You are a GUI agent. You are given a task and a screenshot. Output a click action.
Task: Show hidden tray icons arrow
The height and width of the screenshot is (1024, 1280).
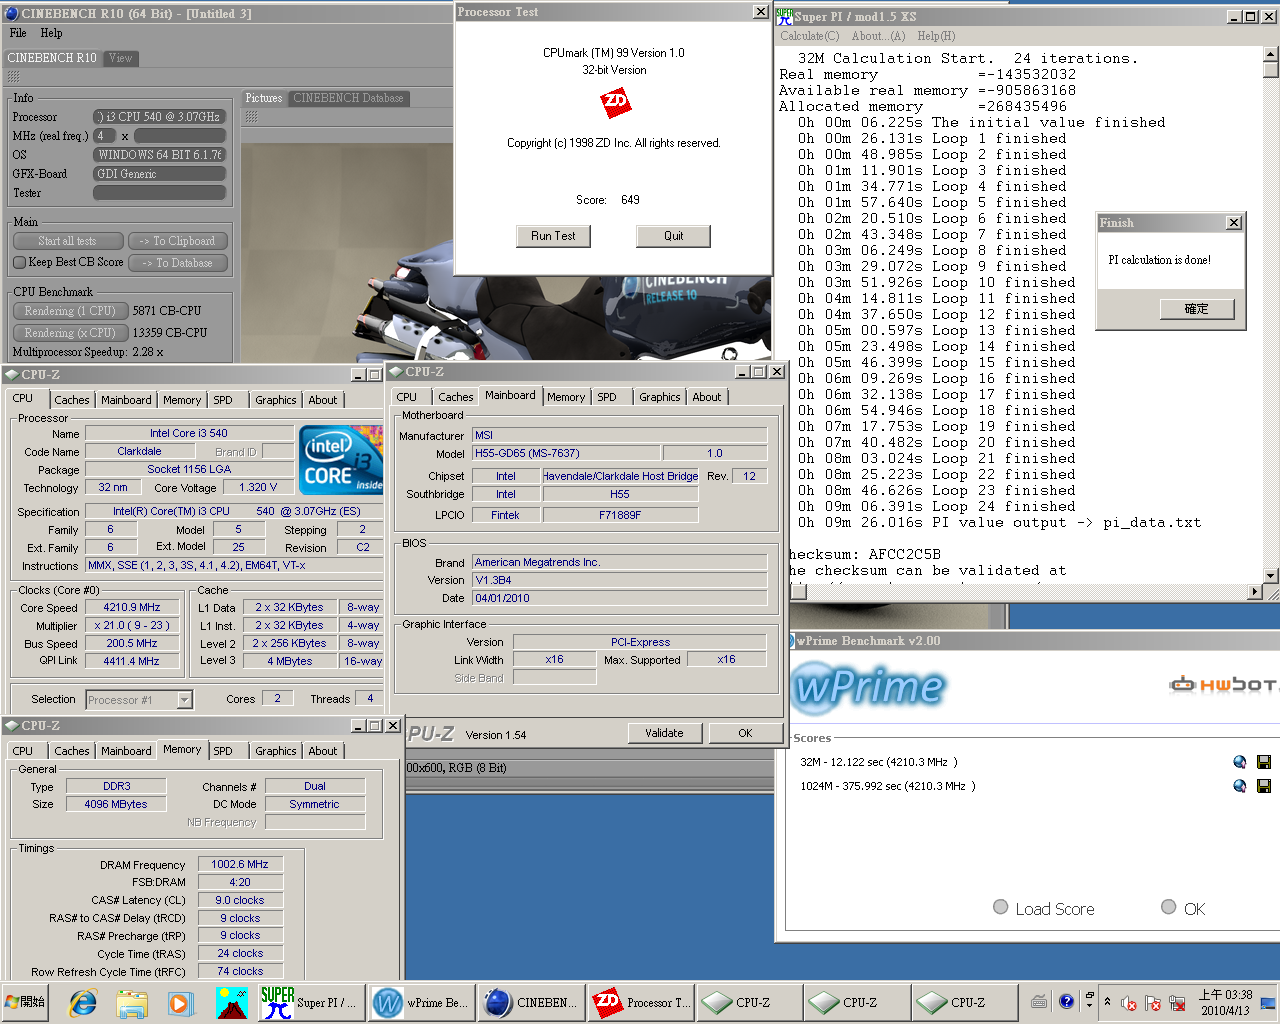[1107, 1001]
